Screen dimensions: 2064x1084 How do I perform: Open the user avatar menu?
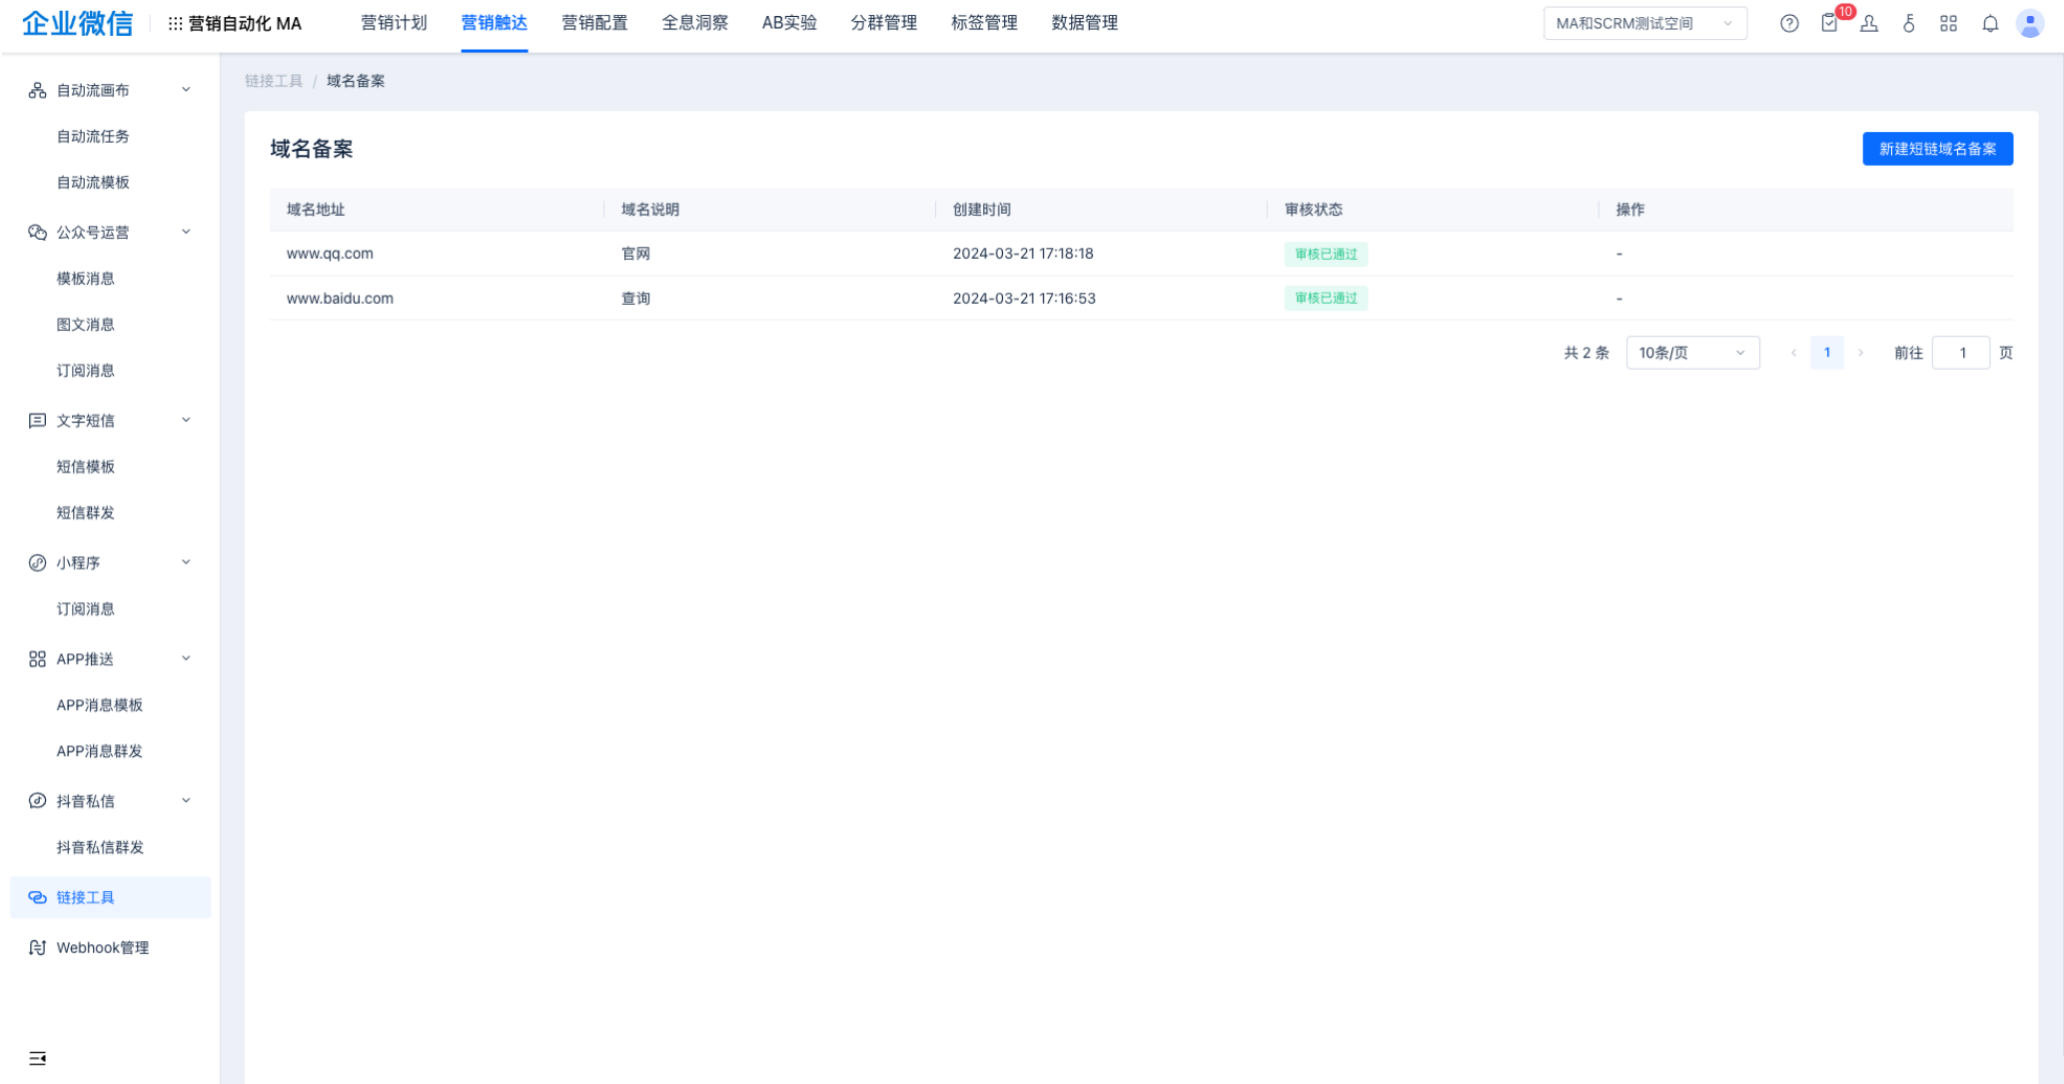point(2030,23)
